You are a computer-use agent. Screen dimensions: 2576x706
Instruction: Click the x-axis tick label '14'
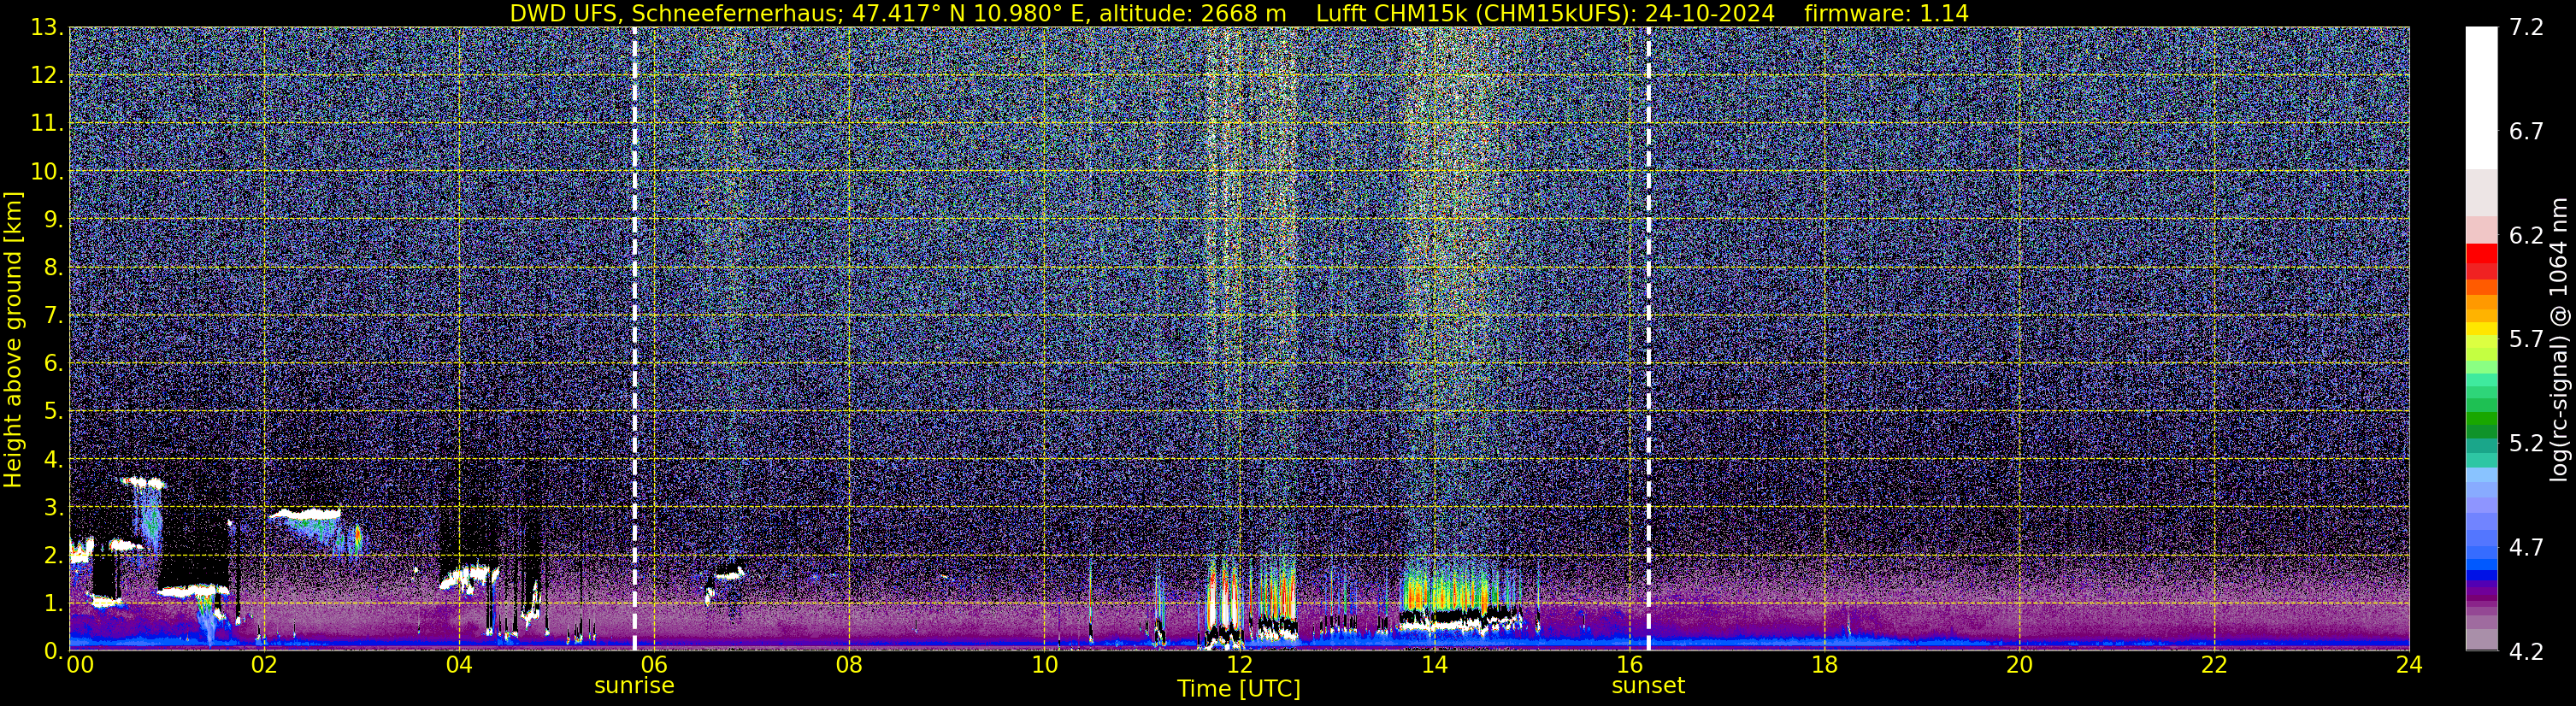[x=1434, y=665]
